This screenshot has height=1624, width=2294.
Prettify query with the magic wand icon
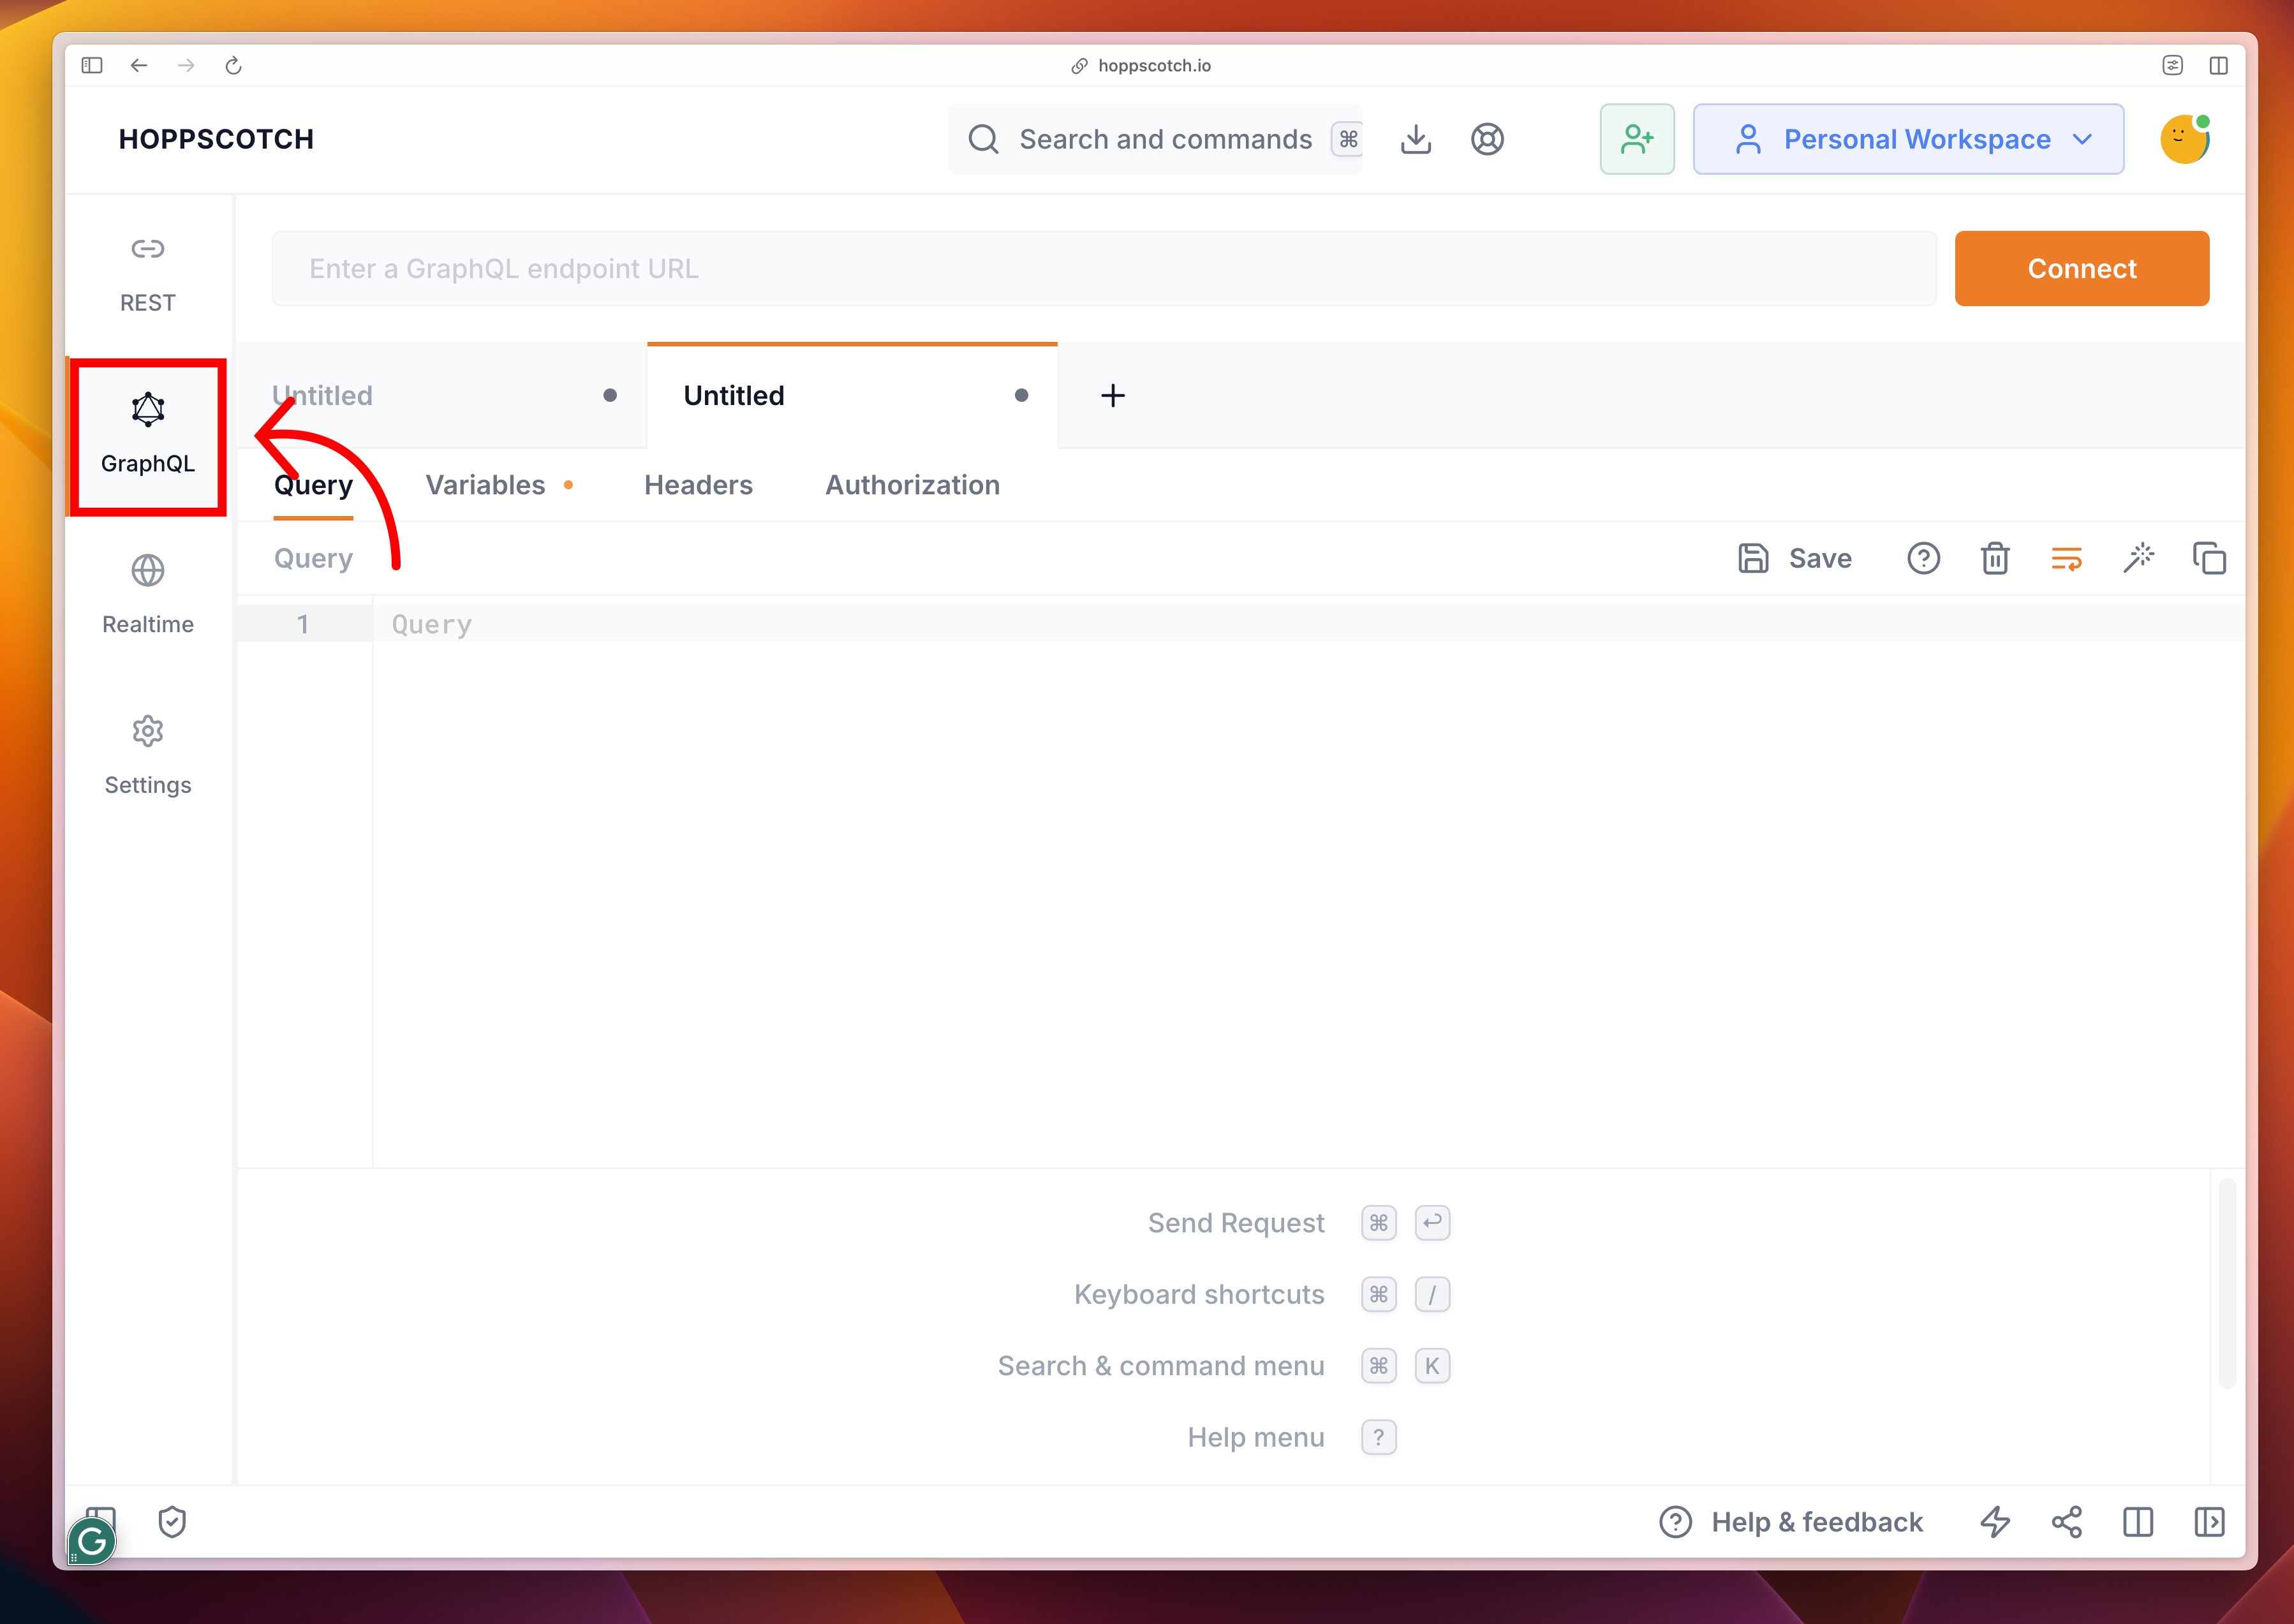[2138, 558]
